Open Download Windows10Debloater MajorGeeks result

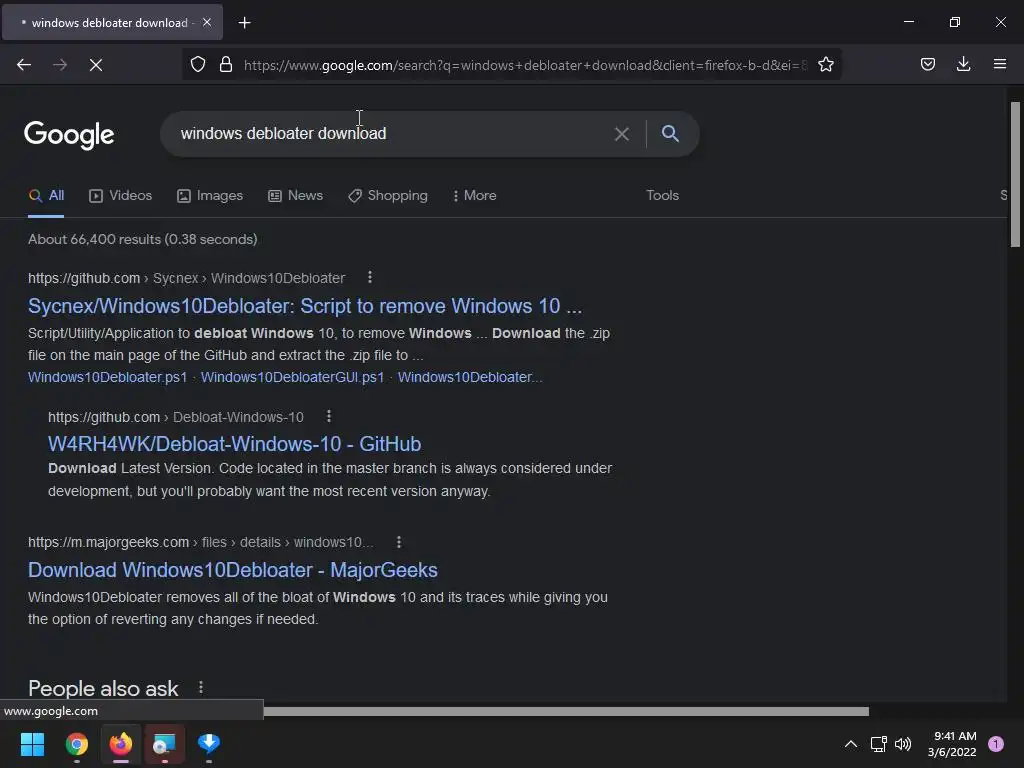coord(232,569)
